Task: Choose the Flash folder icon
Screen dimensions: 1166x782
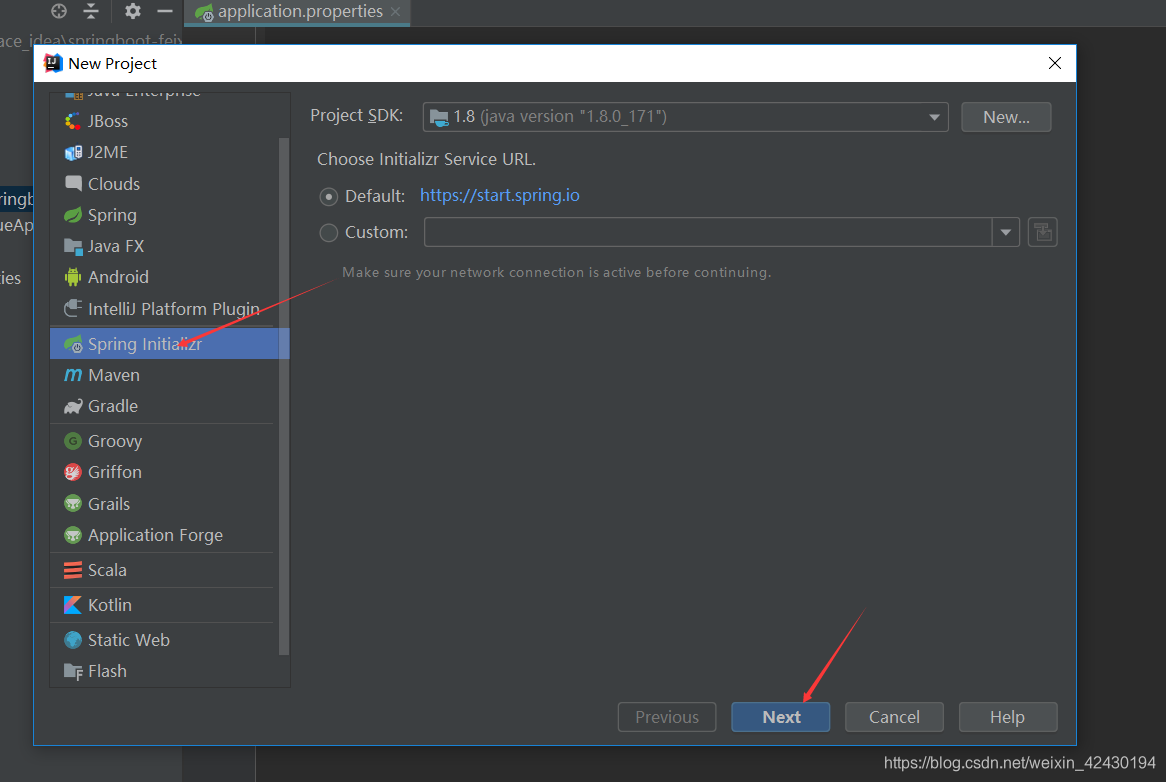Action: [x=73, y=671]
